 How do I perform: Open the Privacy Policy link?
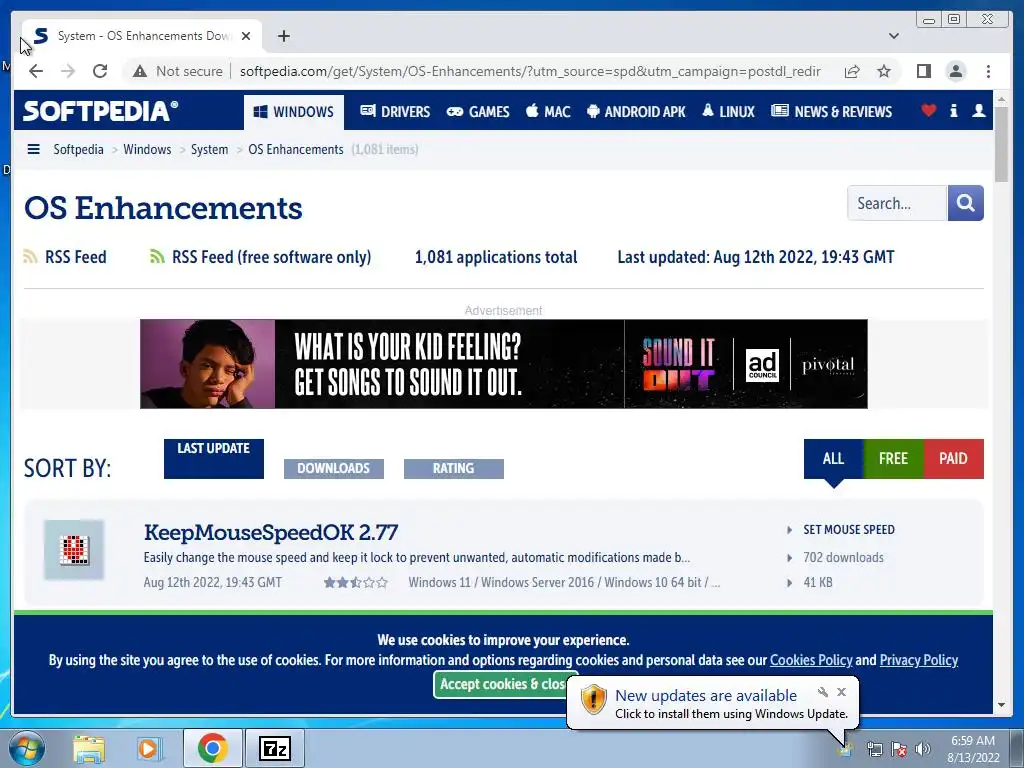pyautogui.click(x=918, y=660)
